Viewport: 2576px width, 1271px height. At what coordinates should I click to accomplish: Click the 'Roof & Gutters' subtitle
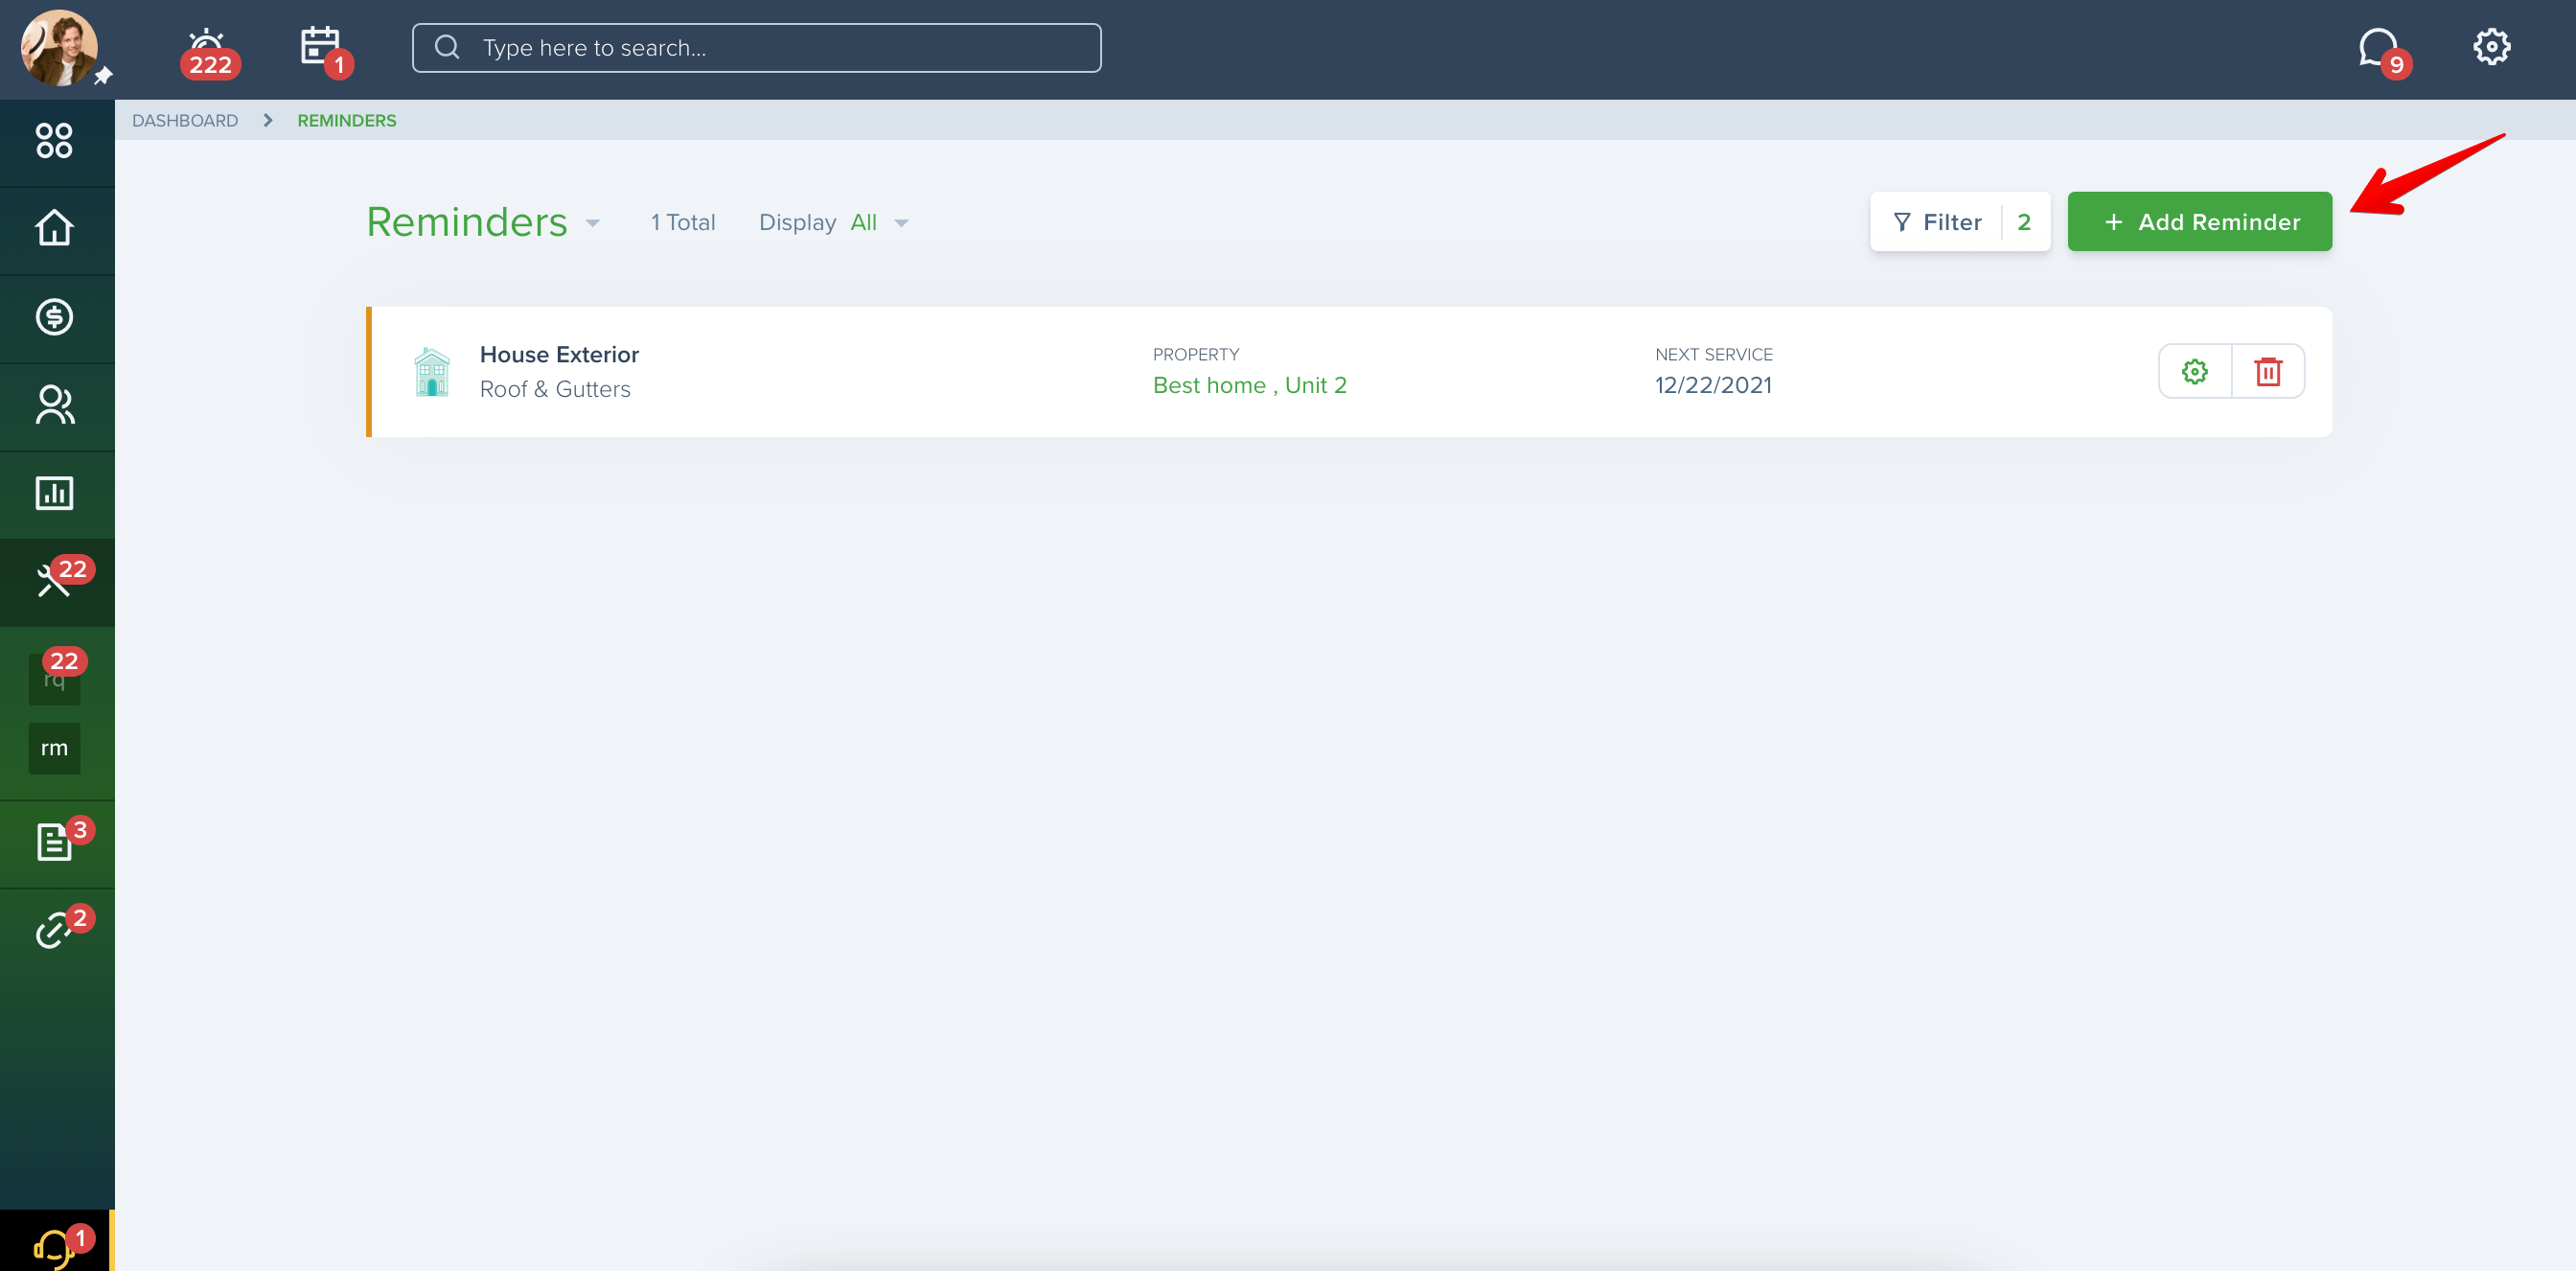555,389
